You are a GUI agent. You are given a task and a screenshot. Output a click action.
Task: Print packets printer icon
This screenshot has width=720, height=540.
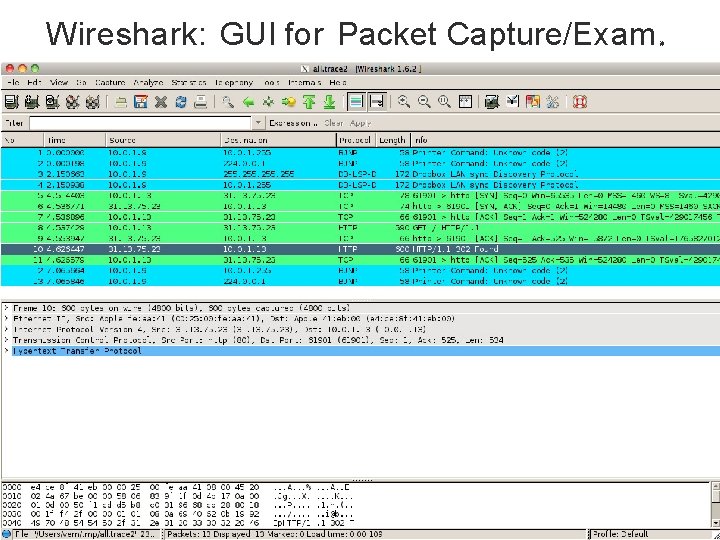201,101
